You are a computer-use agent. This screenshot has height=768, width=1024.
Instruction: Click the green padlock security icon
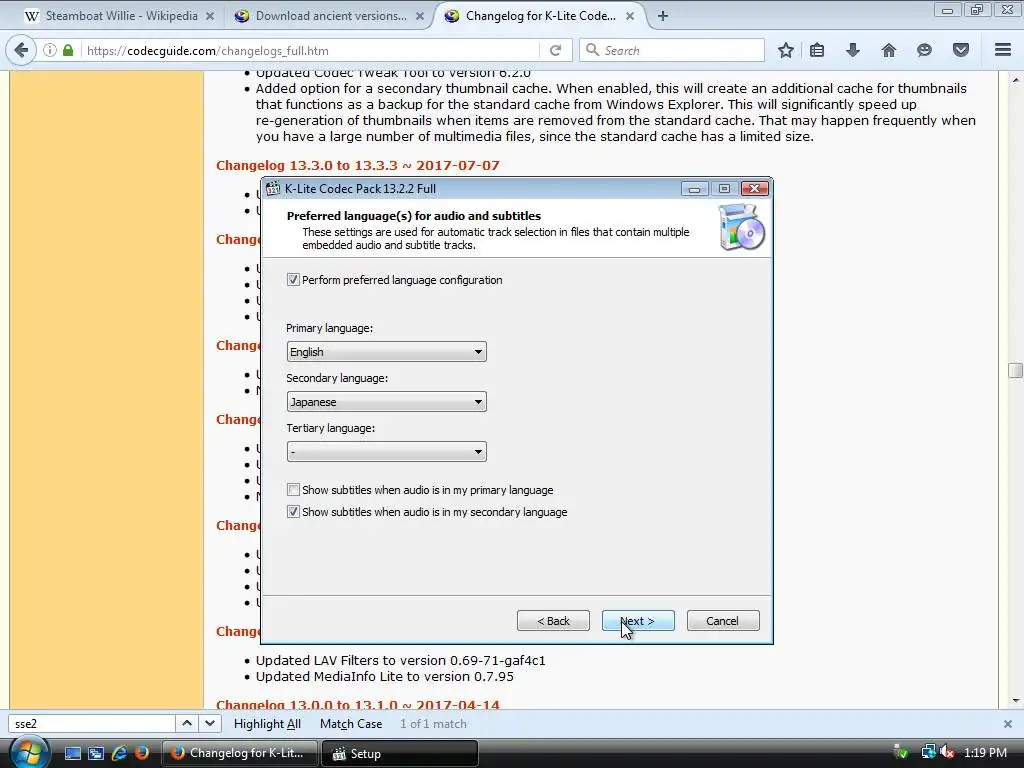coord(68,50)
